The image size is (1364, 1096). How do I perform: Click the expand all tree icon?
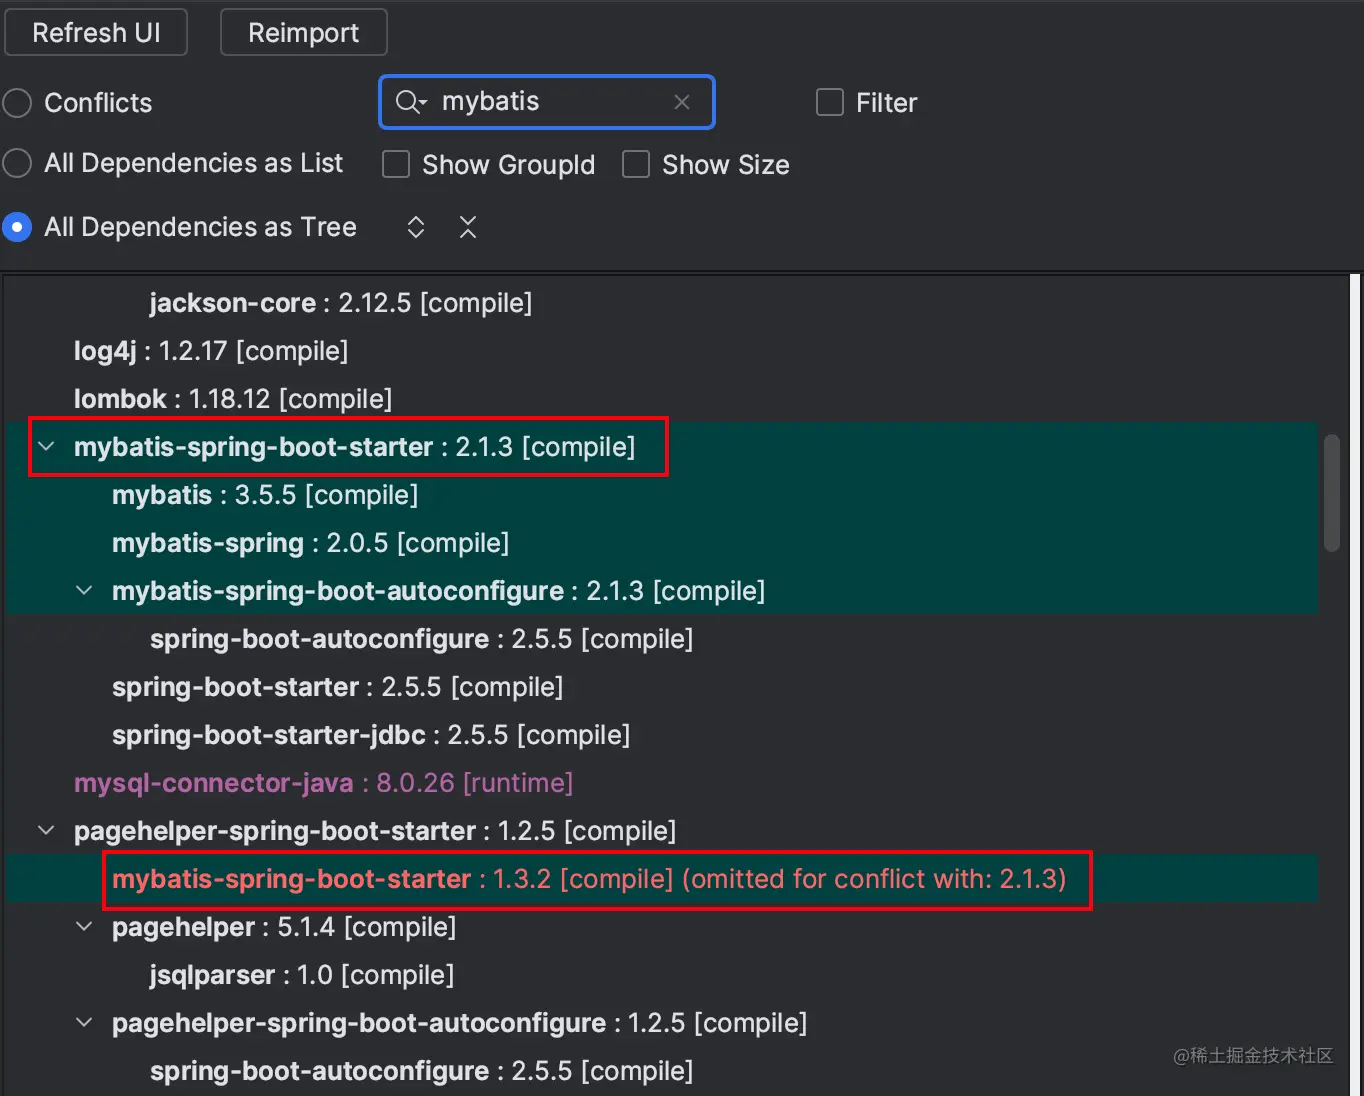[416, 227]
